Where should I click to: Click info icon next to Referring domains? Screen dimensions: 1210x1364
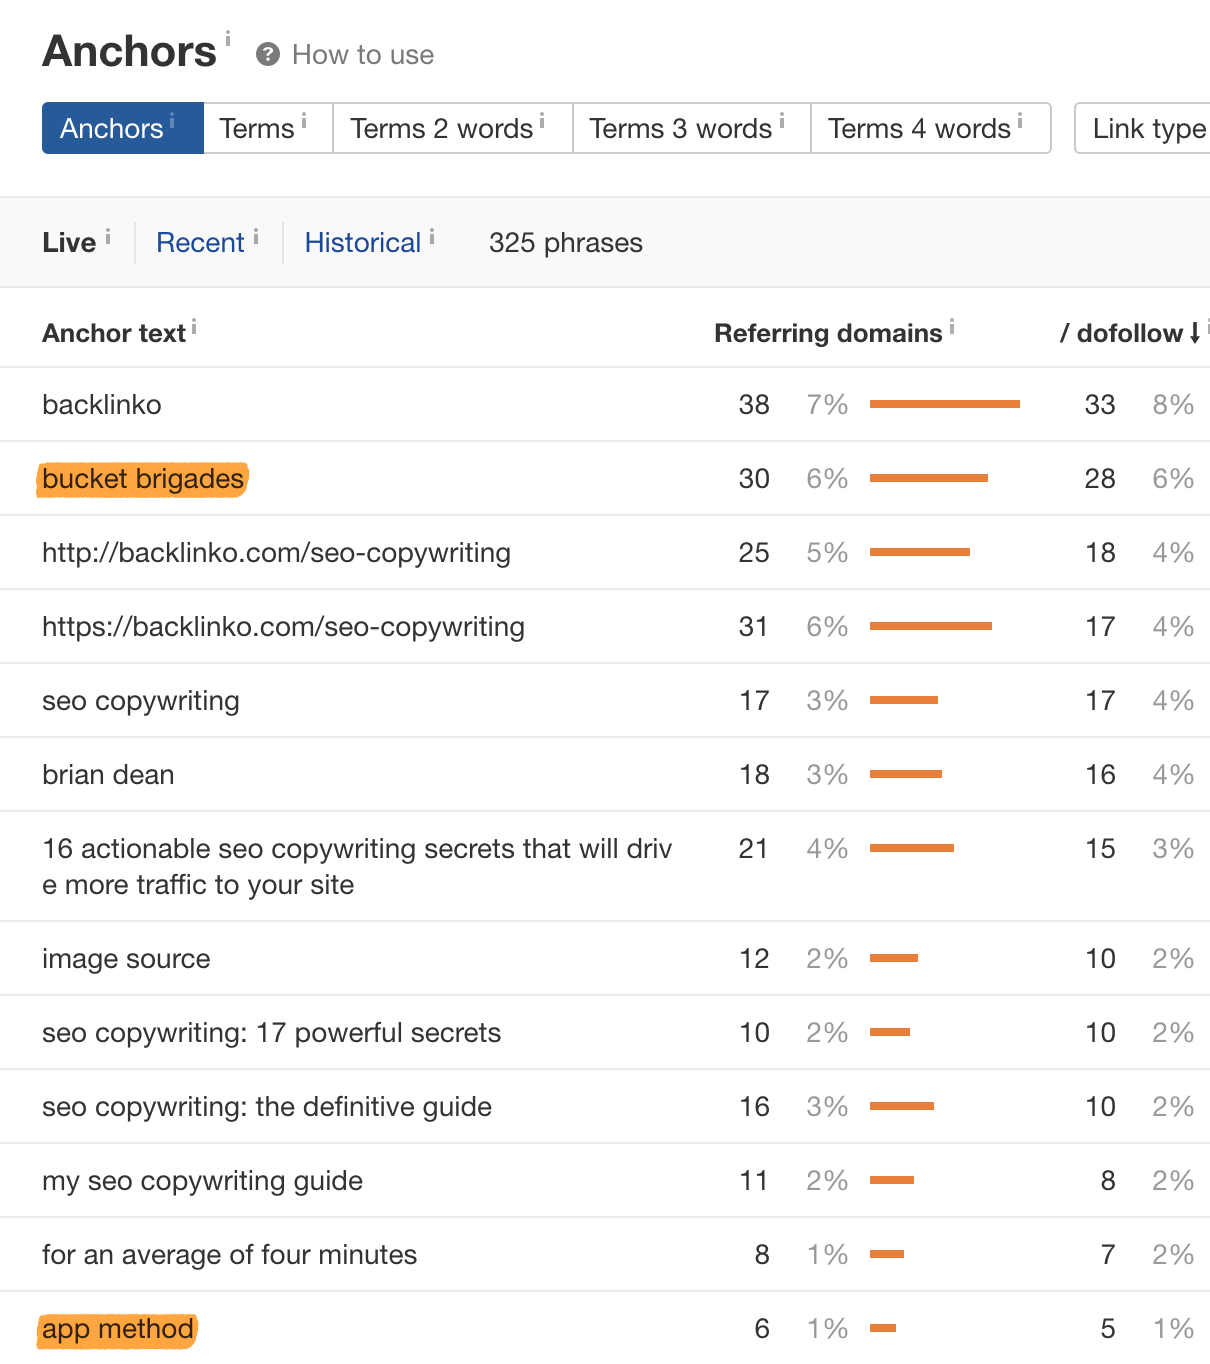click(952, 326)
